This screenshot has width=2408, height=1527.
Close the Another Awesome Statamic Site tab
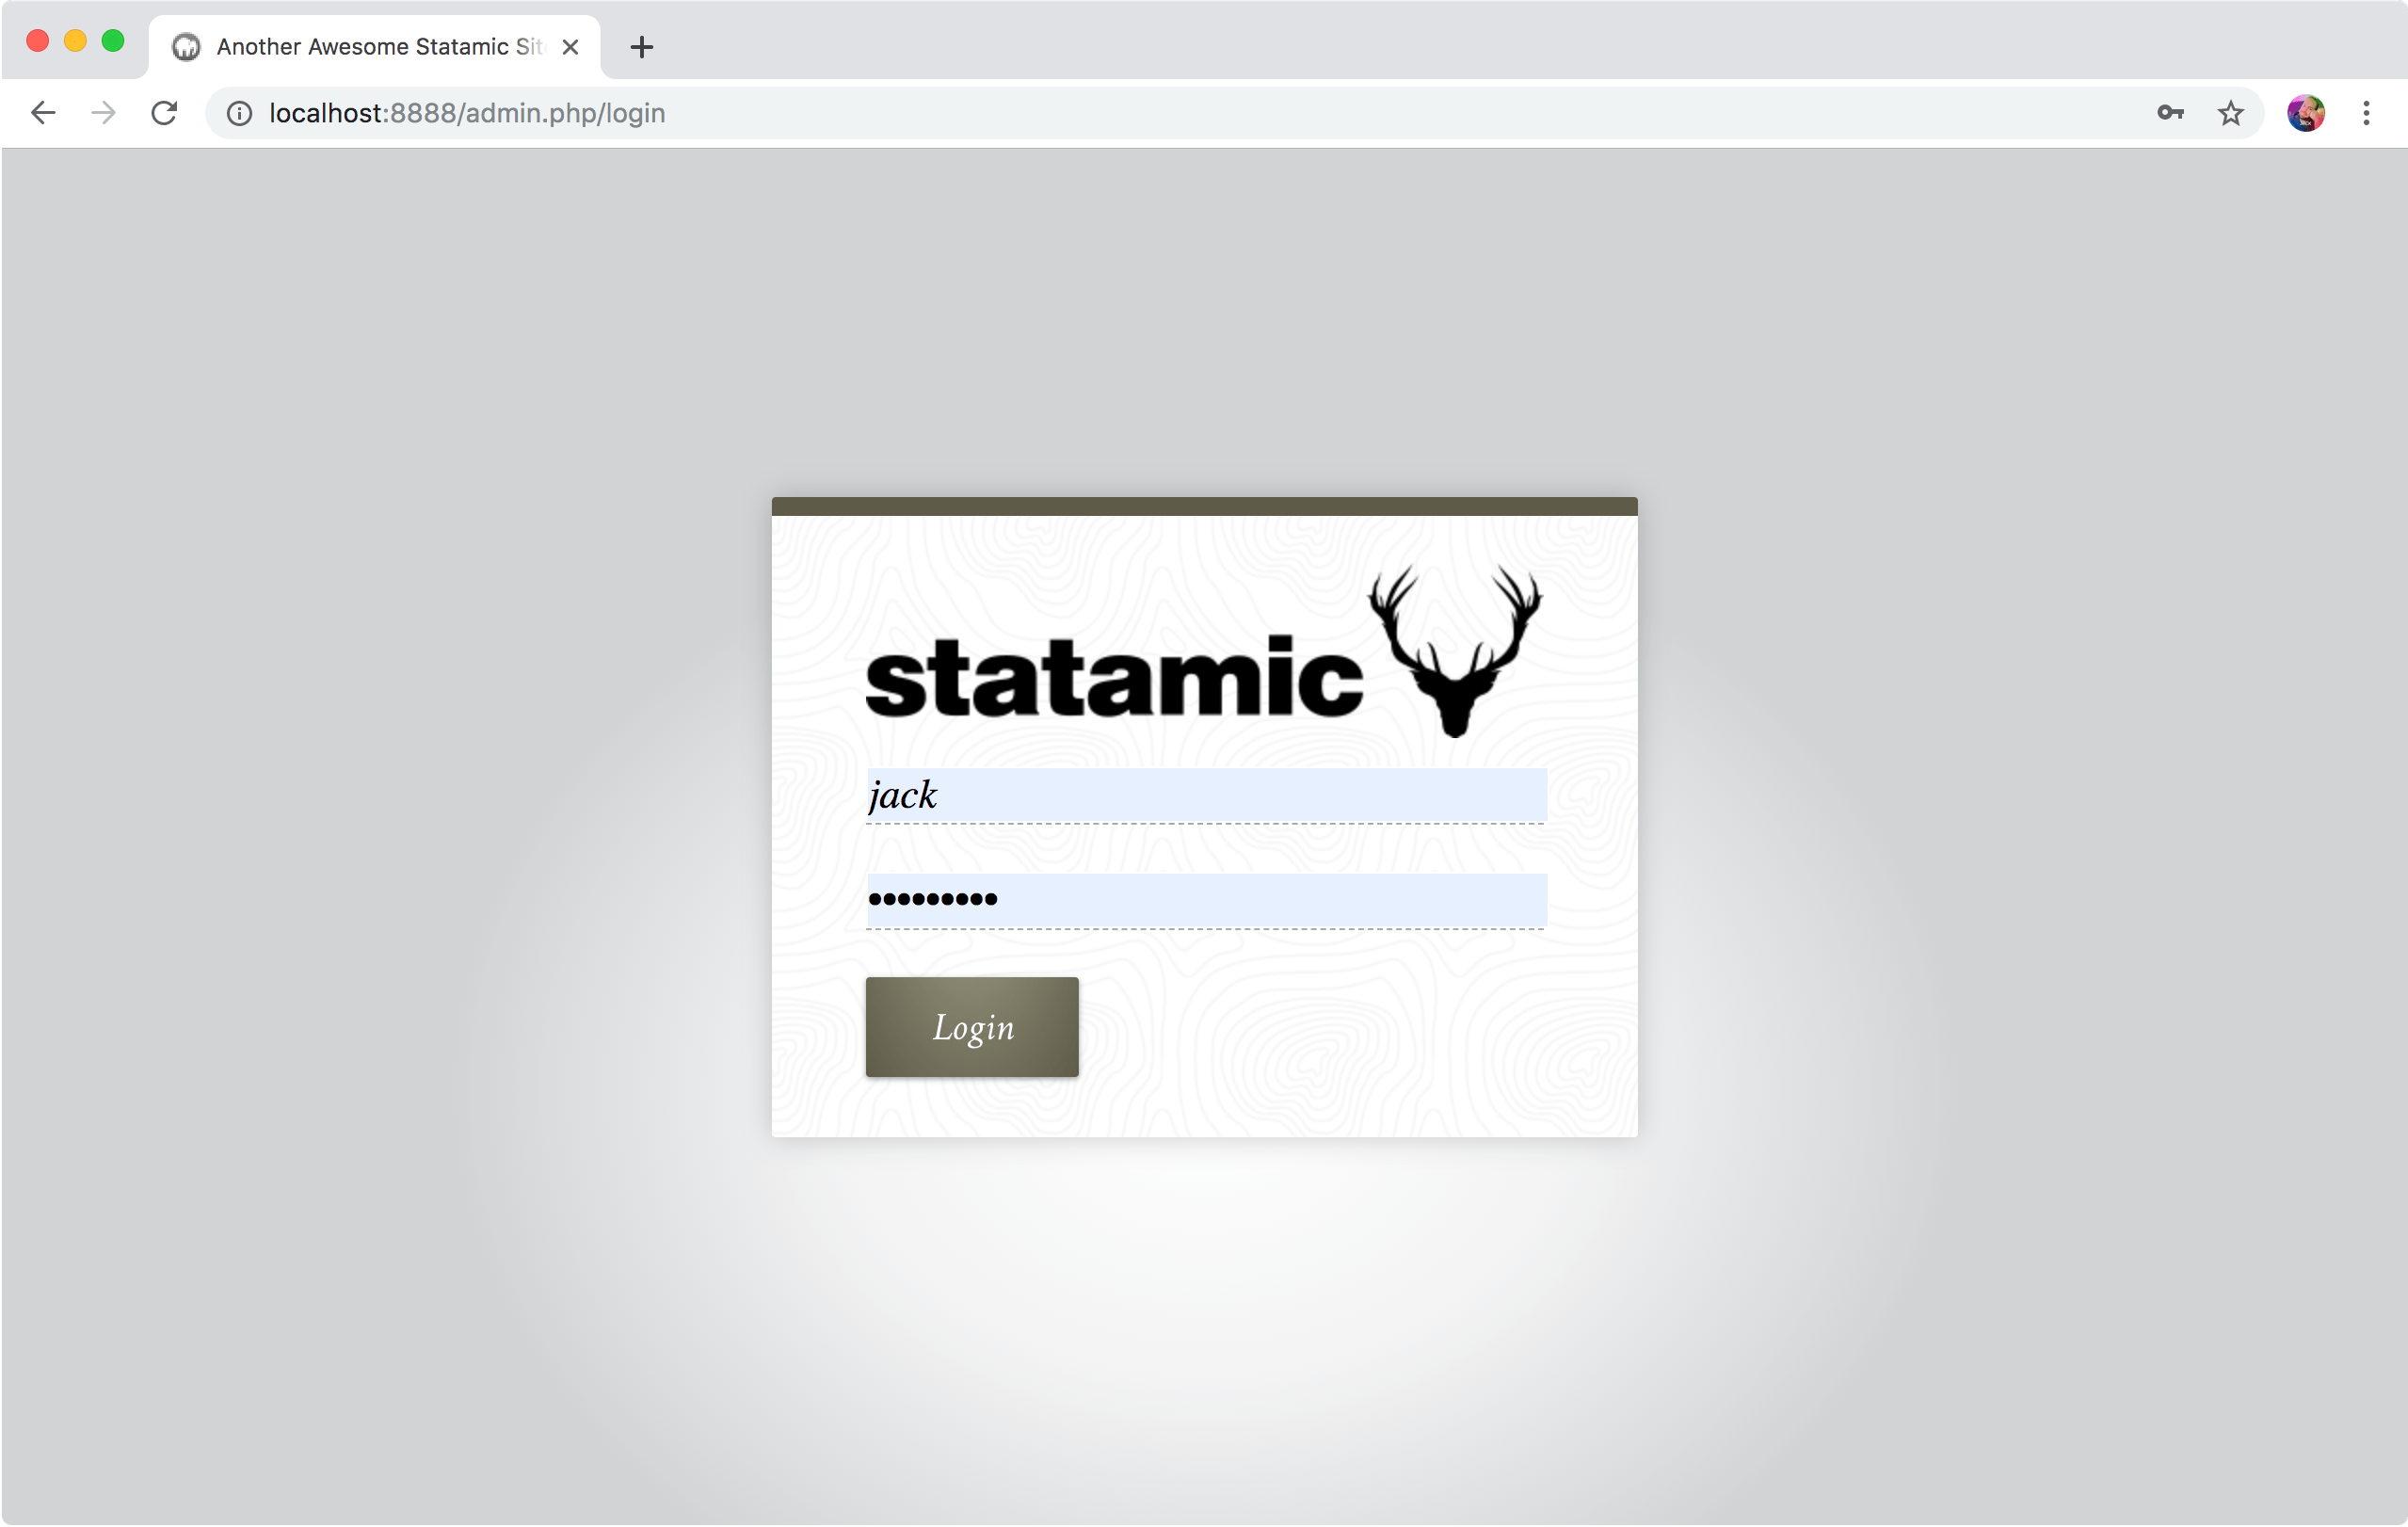571,47
